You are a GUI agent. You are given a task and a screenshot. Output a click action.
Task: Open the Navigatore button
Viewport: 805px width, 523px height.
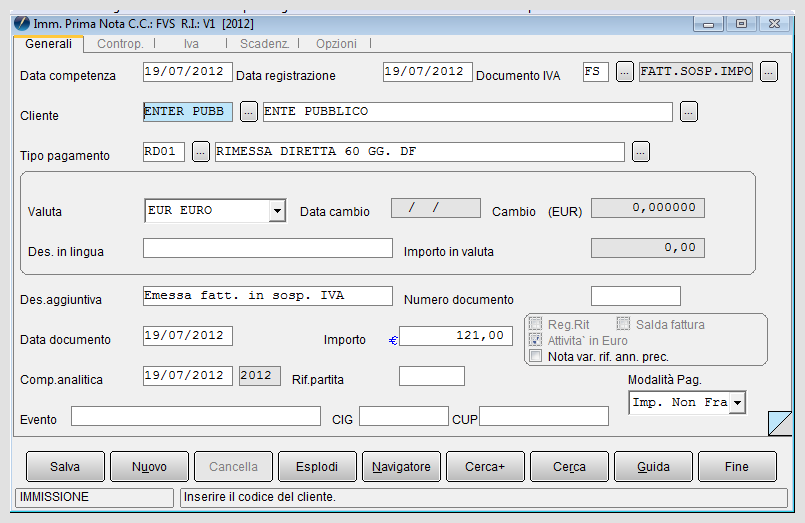tap(401, 467)
